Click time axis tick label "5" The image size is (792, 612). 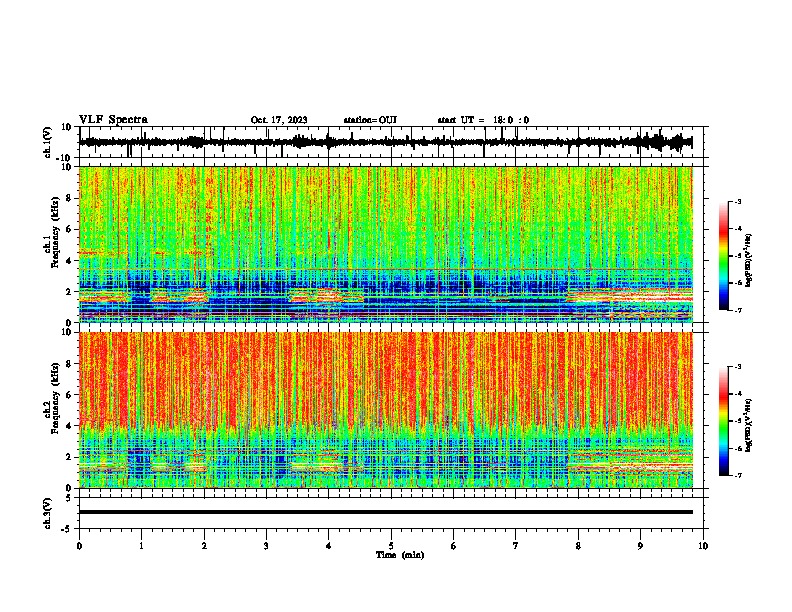tap(391, 546)
